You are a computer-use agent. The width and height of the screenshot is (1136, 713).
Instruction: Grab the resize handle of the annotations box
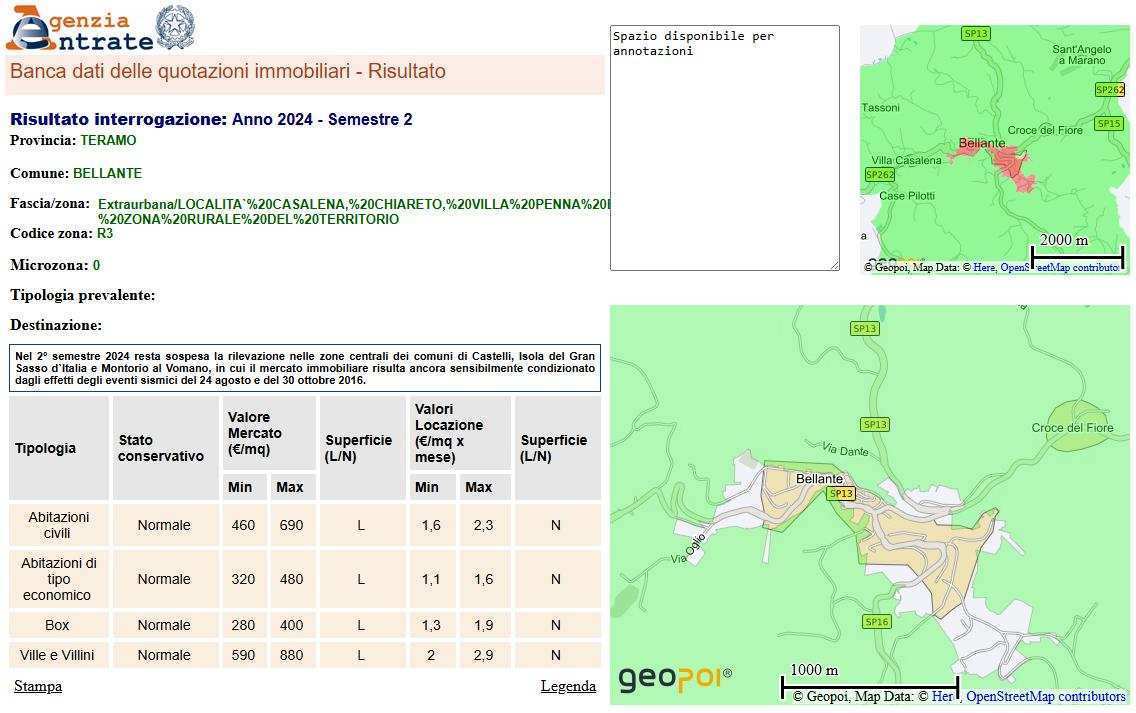click(834, 265)
